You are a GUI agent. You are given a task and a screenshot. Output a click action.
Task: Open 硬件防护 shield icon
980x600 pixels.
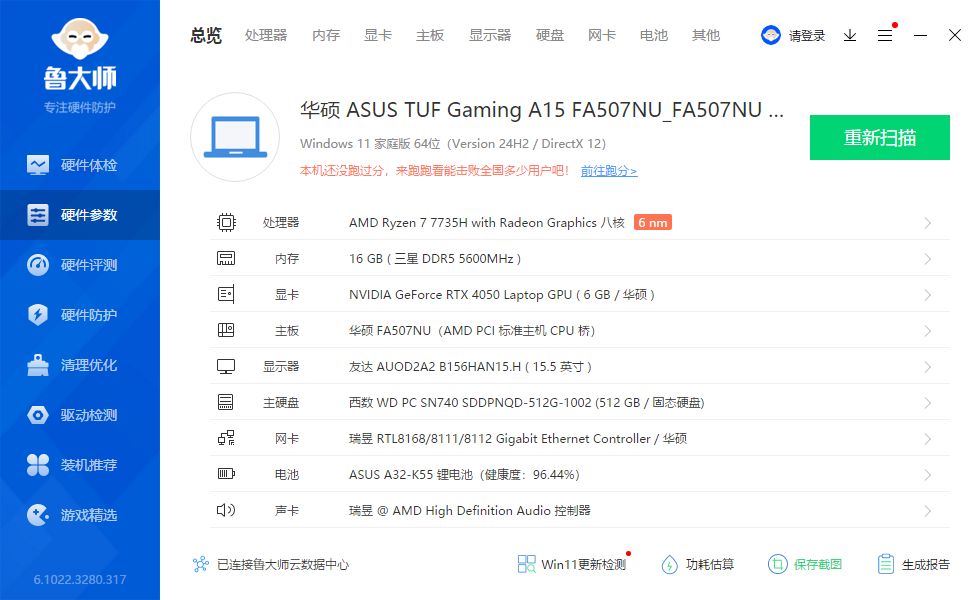[38, 314]
